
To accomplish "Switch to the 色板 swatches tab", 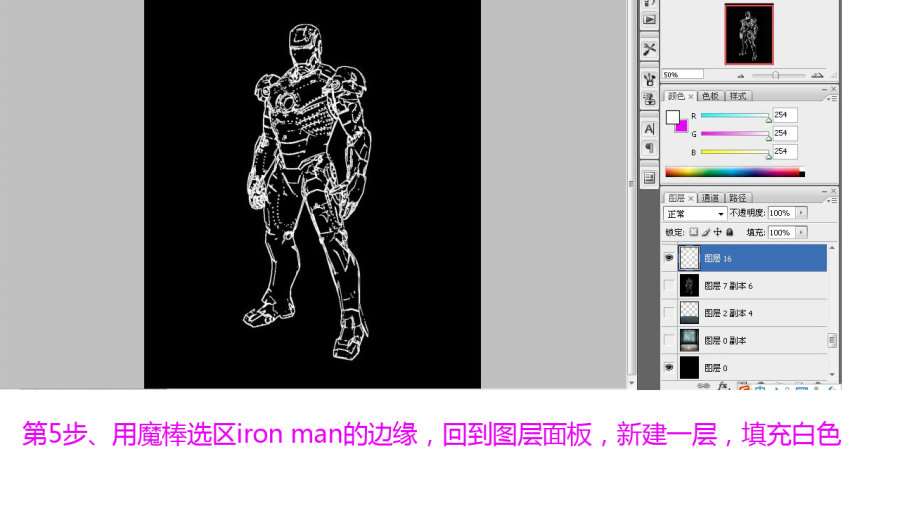I will pyautogui.click(x=710, y=96).
